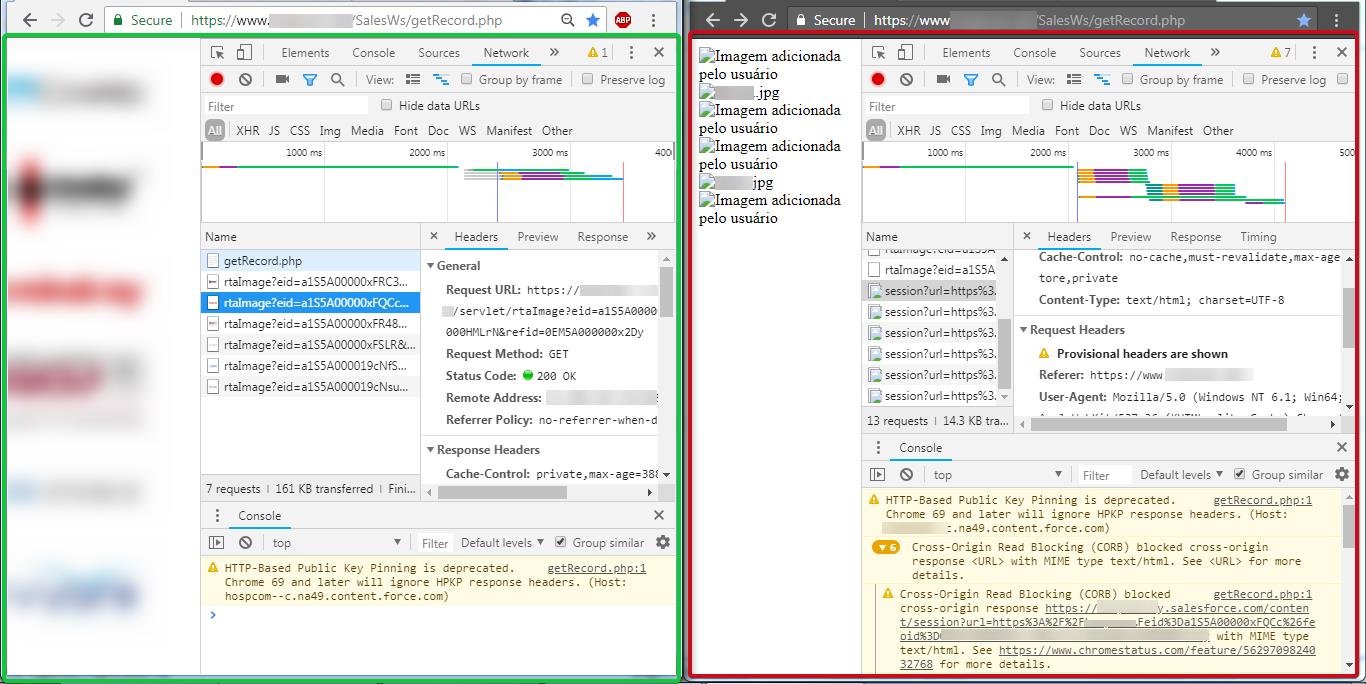Enable Preserve log in left DevTools

point(588,79)
